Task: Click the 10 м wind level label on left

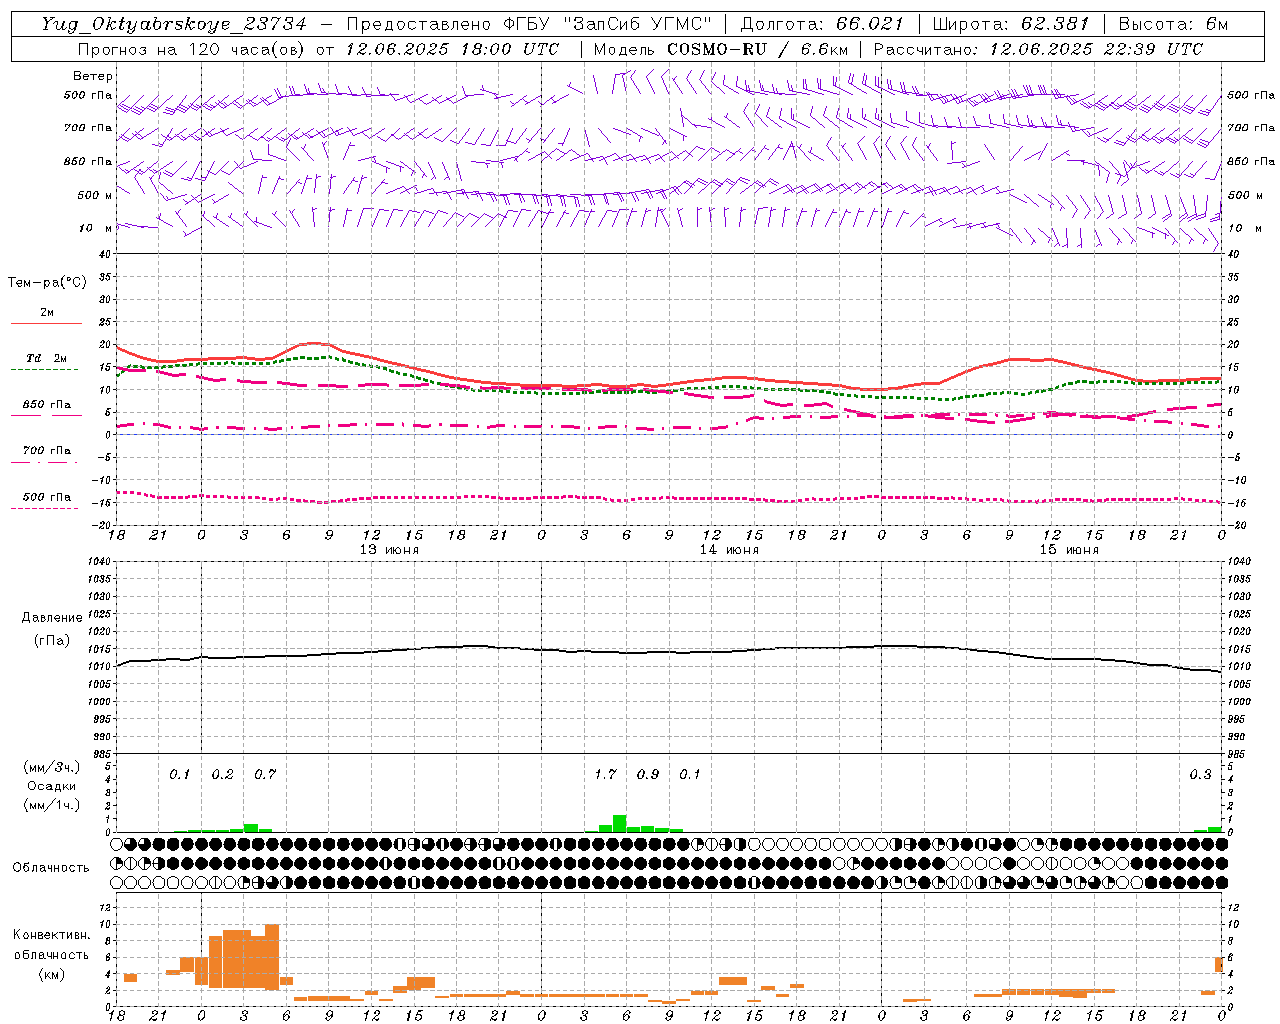Action: click(x=95, y=228)
